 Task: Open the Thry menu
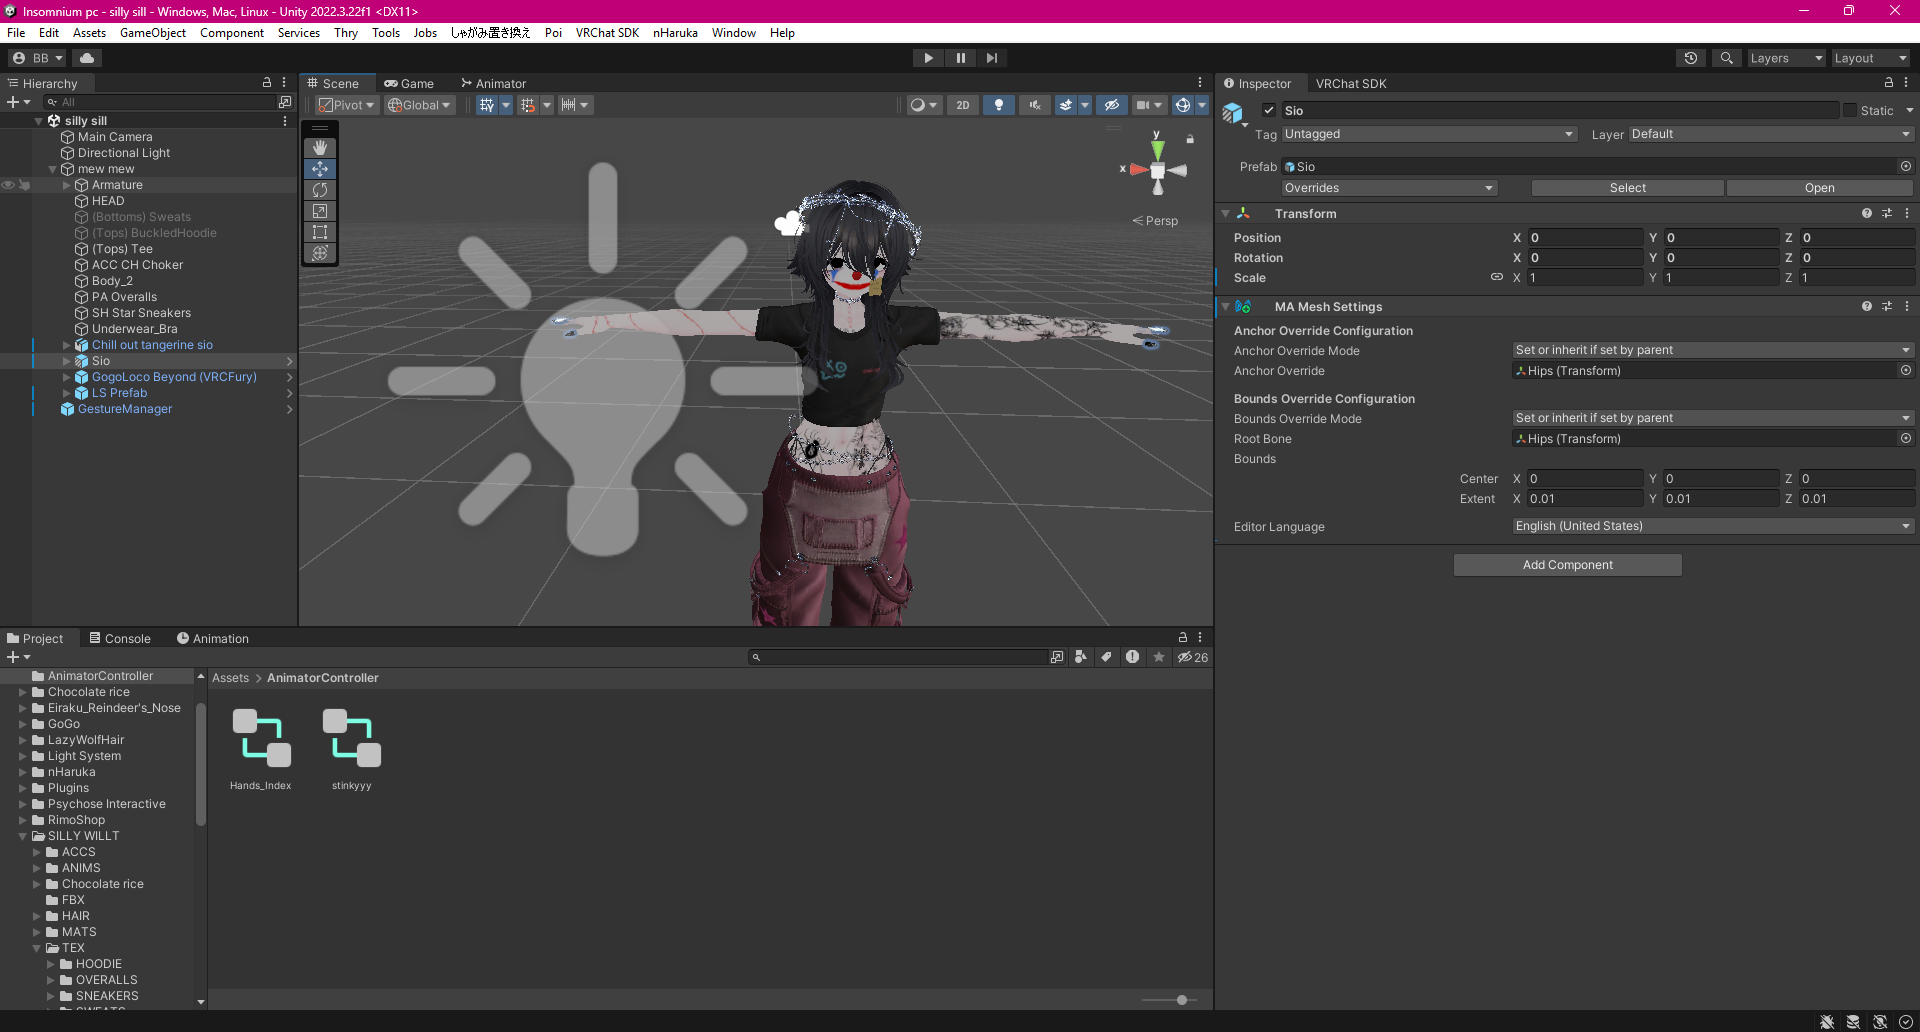click(x=346, y=33)
